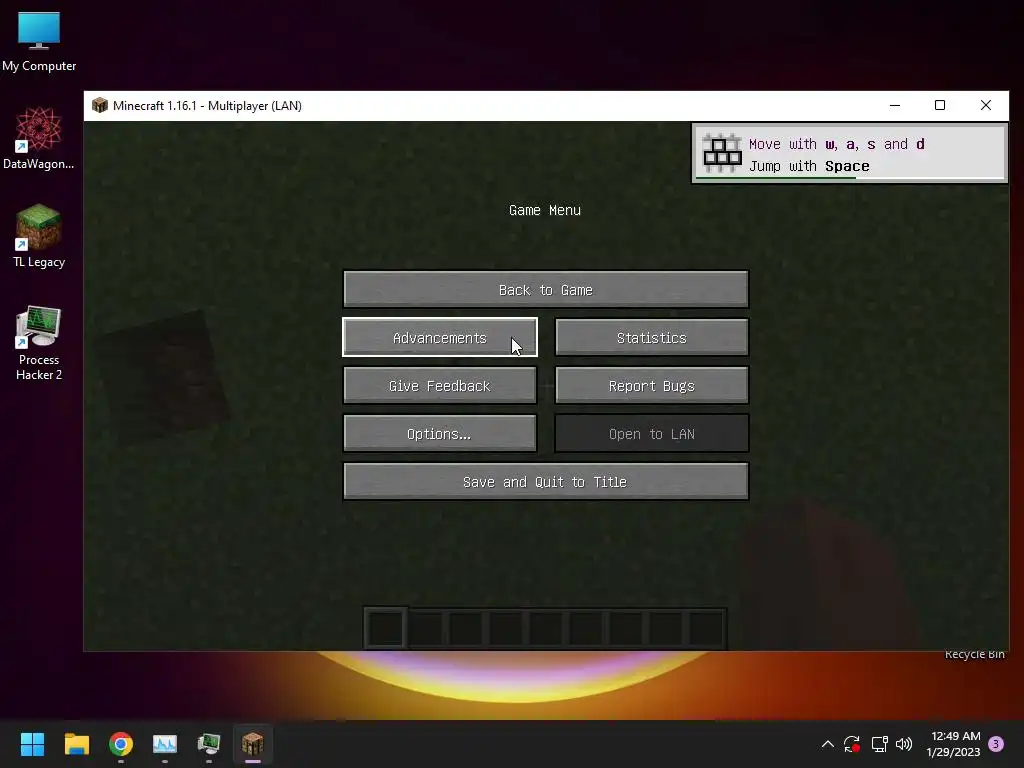Click the 'Jump with Space' tutorial hint

coord(809,166)
